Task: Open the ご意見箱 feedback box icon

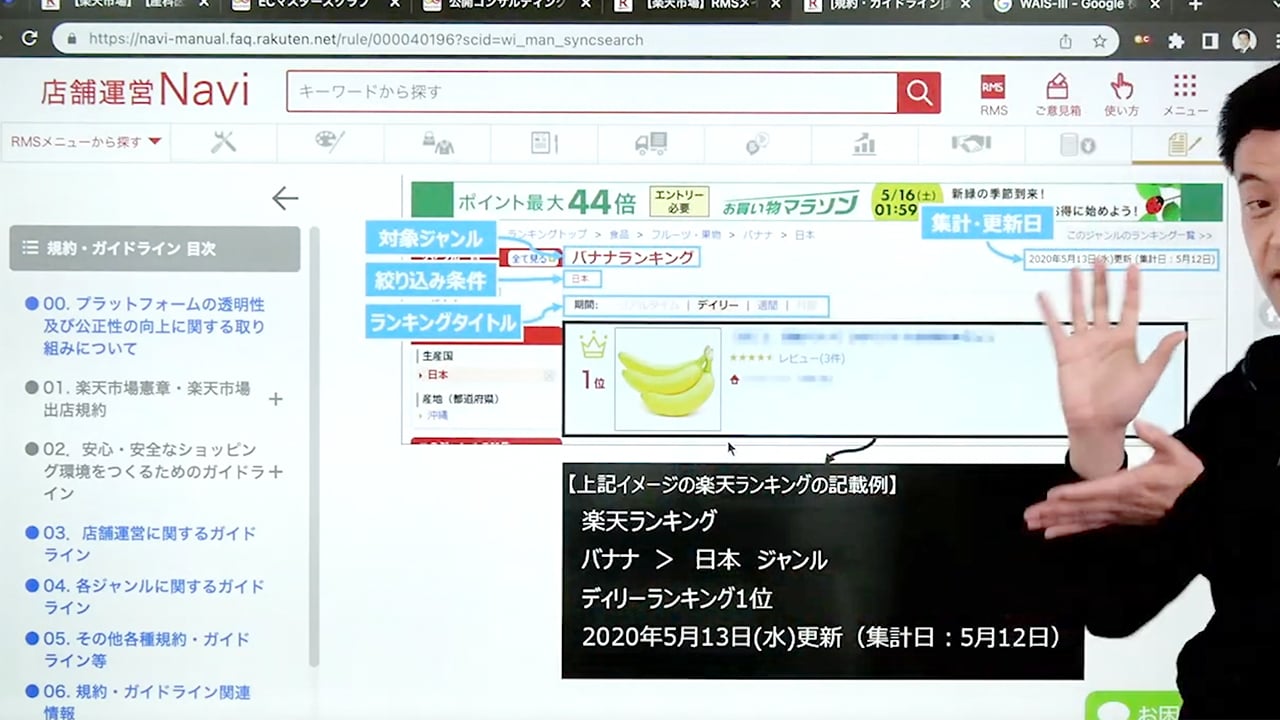Action: [x=1057, y=95]
